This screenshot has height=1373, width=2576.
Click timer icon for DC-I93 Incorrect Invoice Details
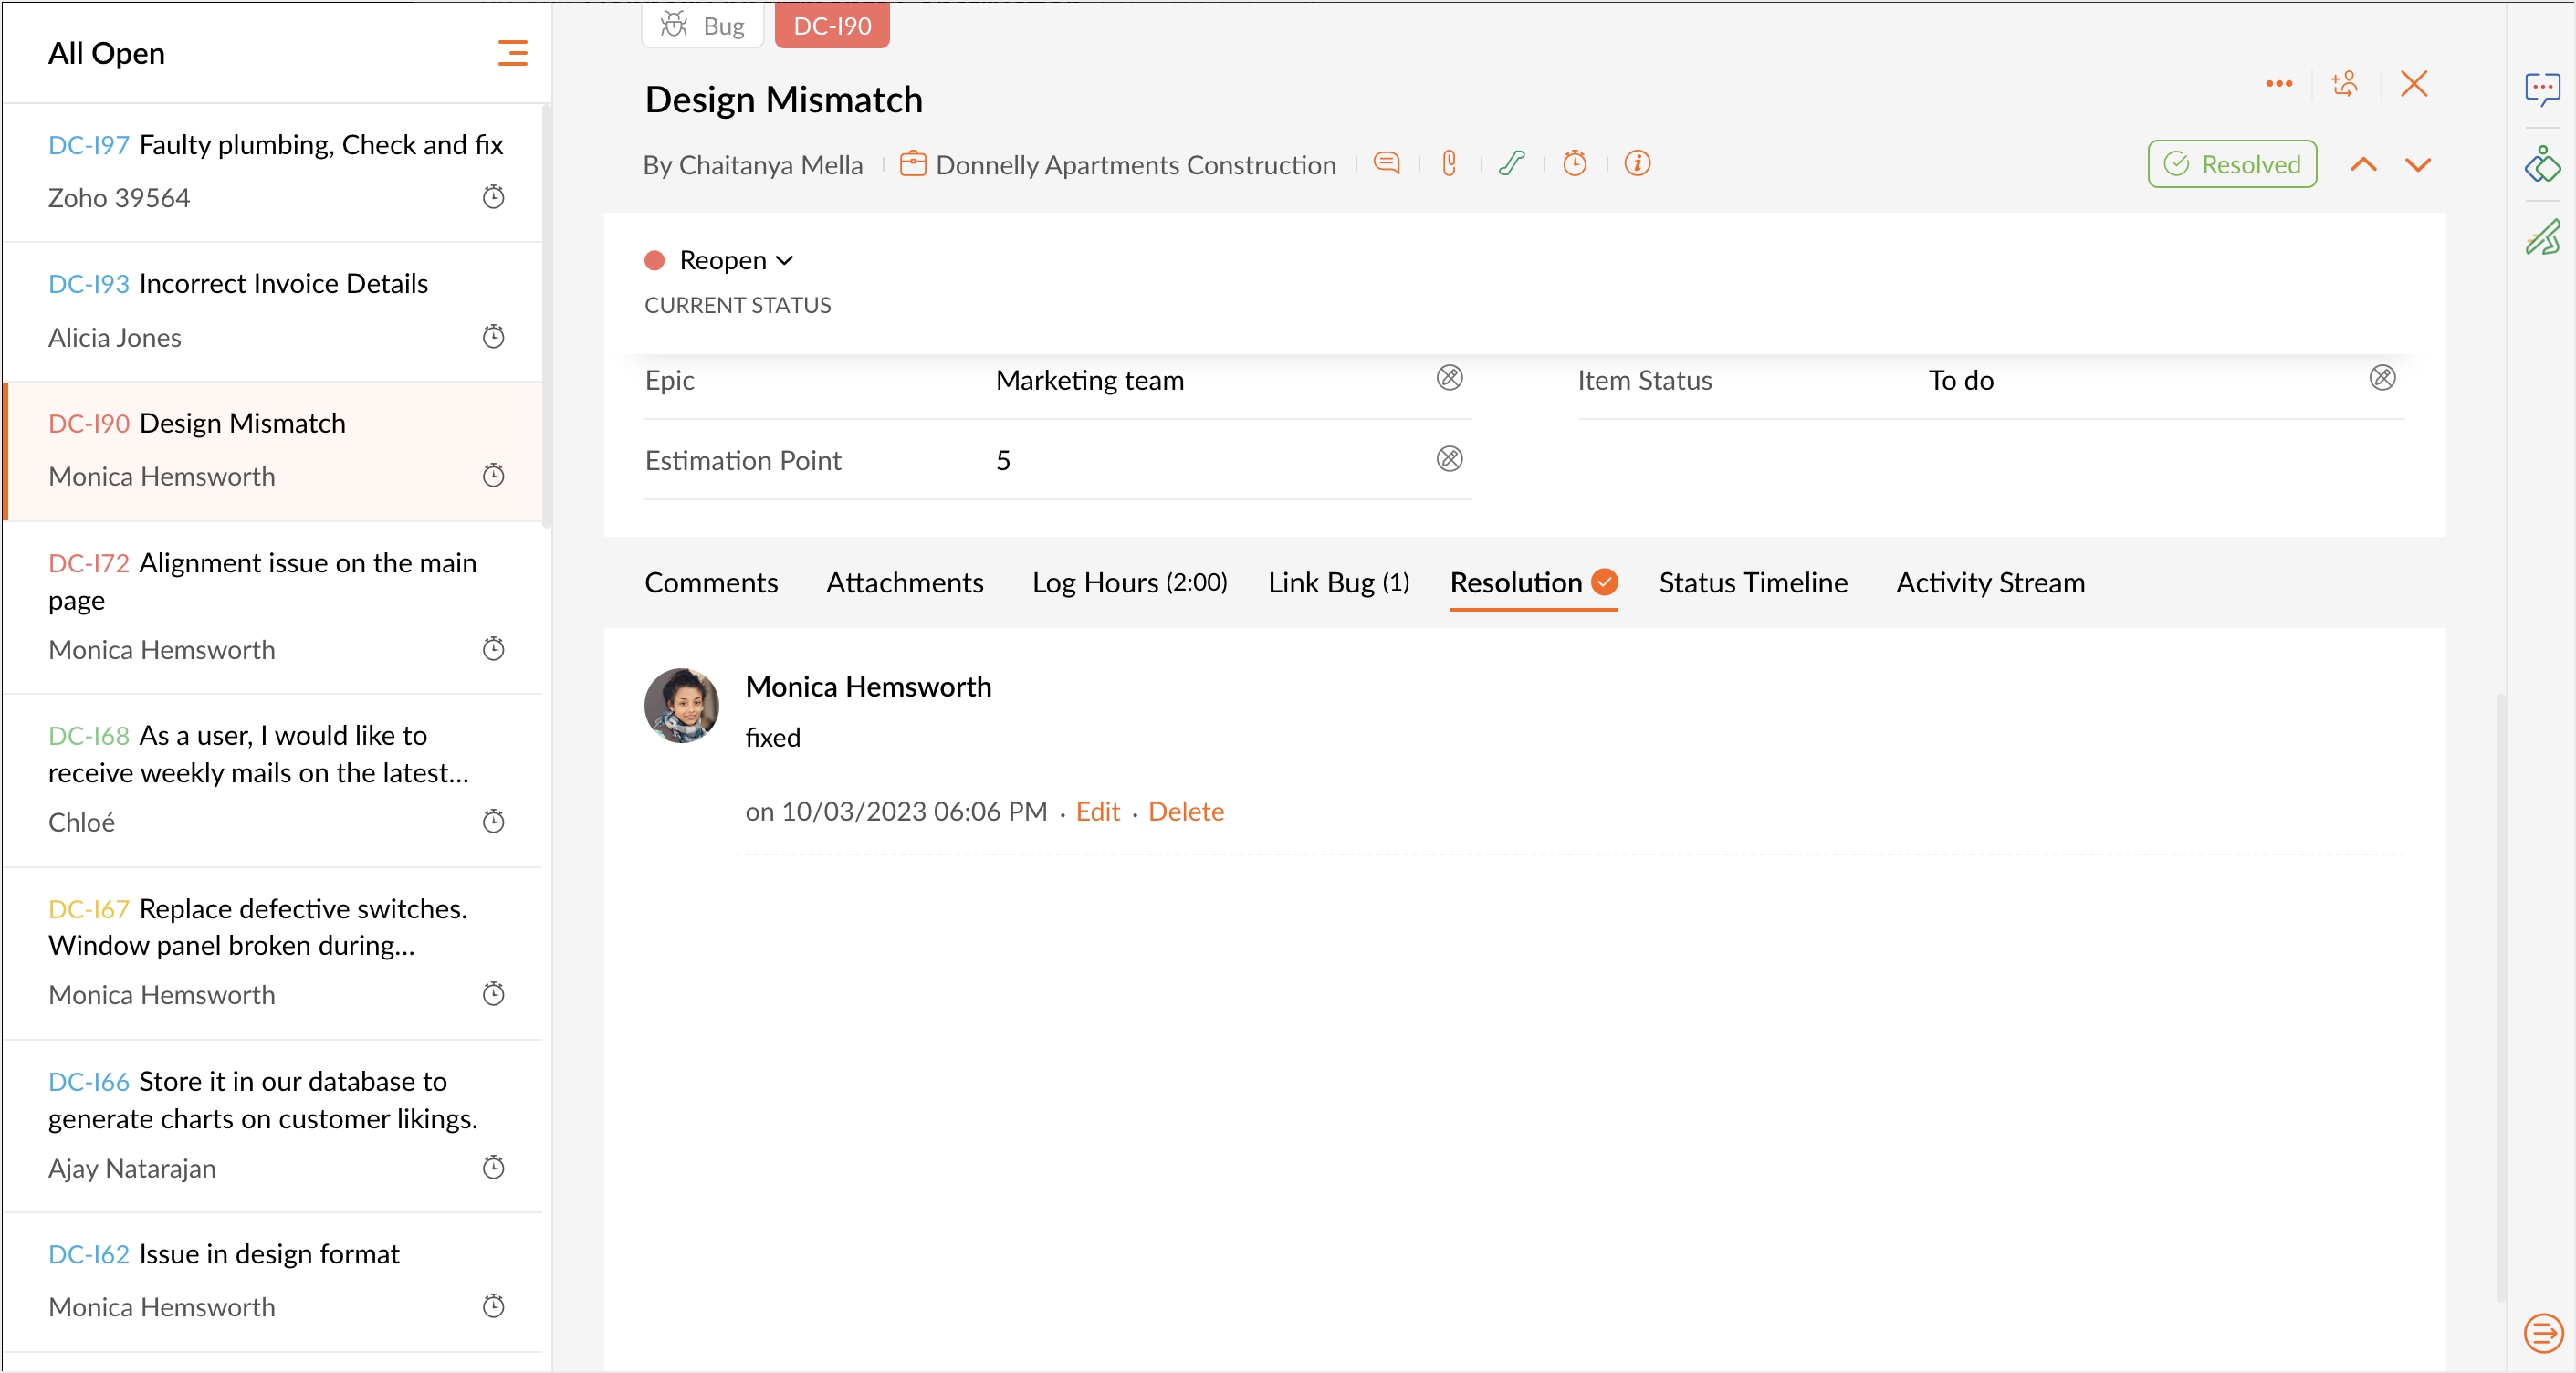click(x=493, y=337)
